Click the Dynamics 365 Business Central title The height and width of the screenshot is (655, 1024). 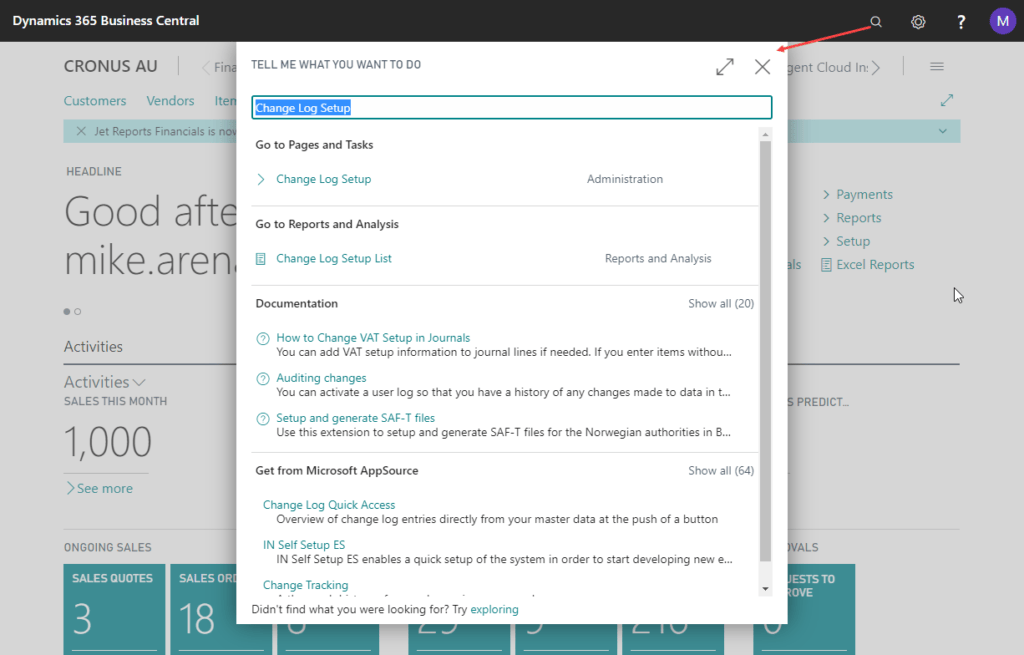106,20
